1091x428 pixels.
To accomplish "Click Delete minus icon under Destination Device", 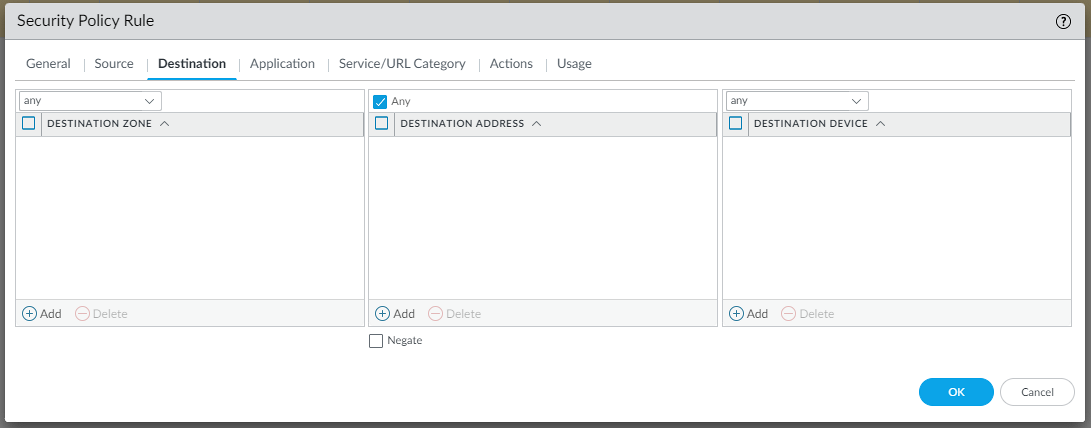I will click(788, 314).
